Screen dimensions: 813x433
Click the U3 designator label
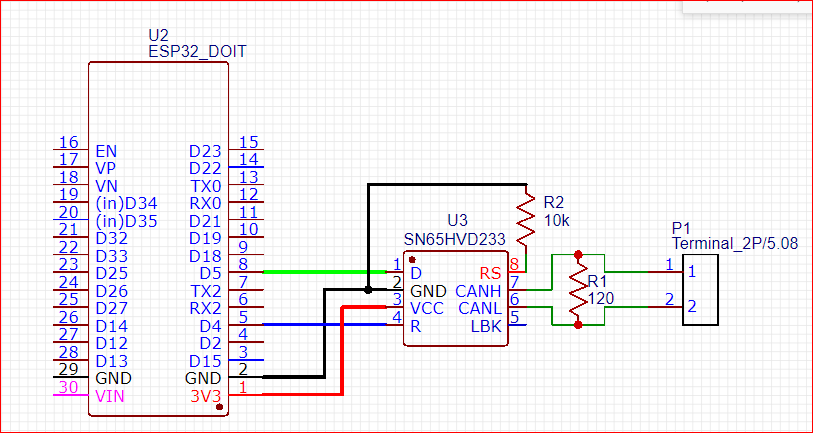coord(457,221)
